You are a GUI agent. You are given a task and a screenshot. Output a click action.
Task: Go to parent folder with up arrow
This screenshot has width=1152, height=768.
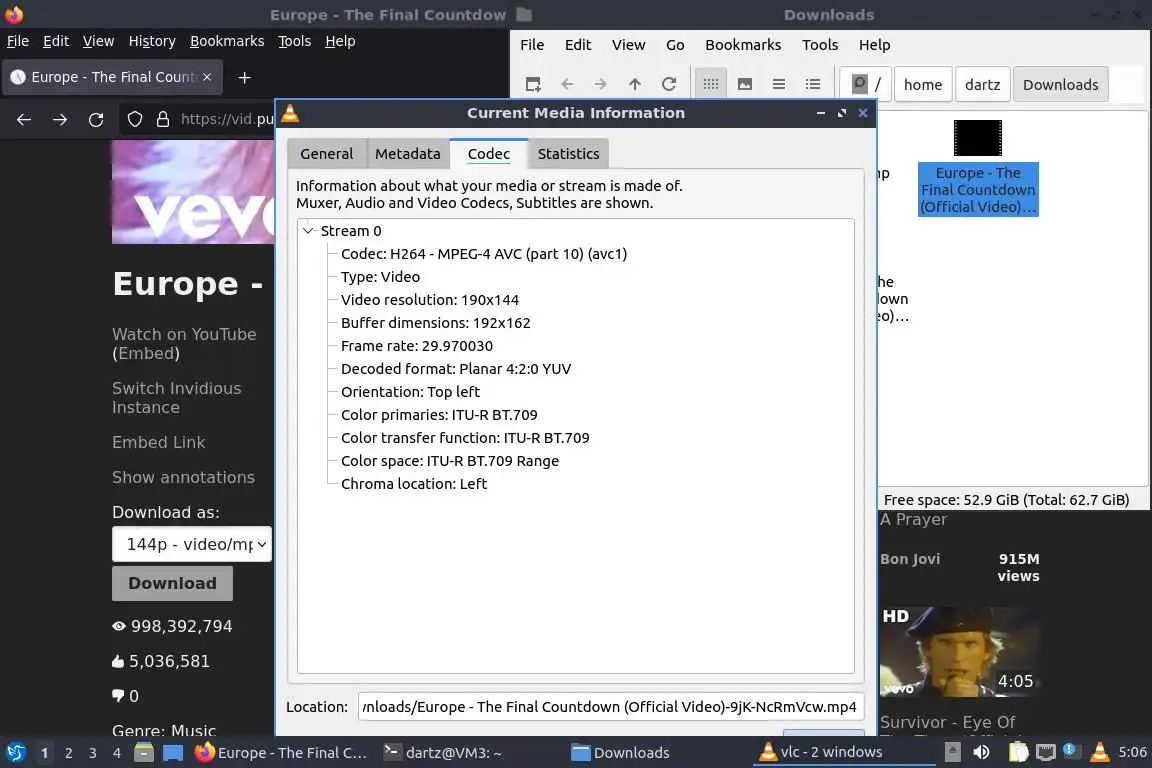[x=635, y=84]
